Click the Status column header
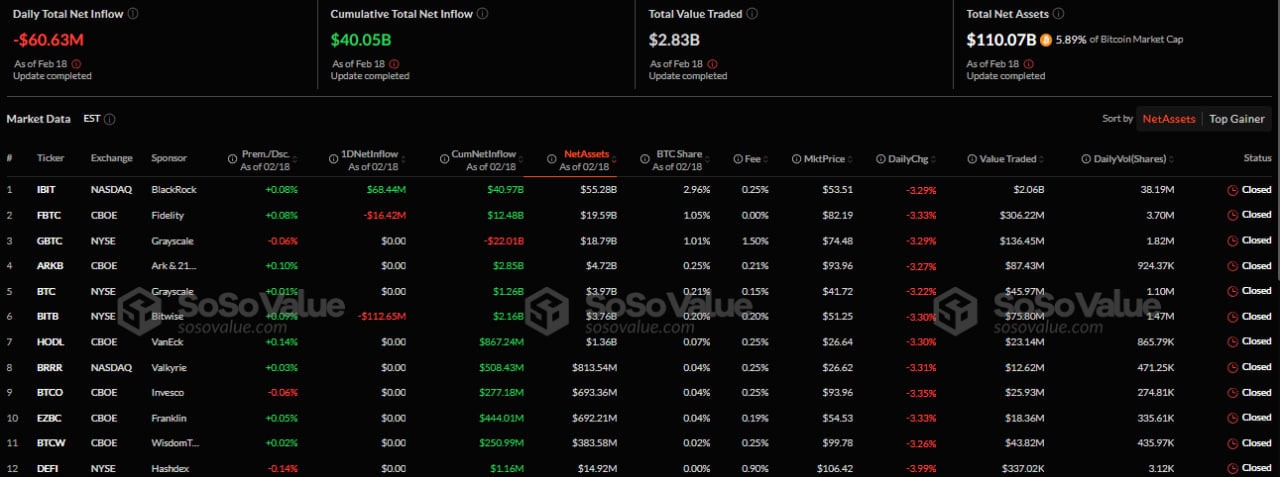 point(1257,158)
